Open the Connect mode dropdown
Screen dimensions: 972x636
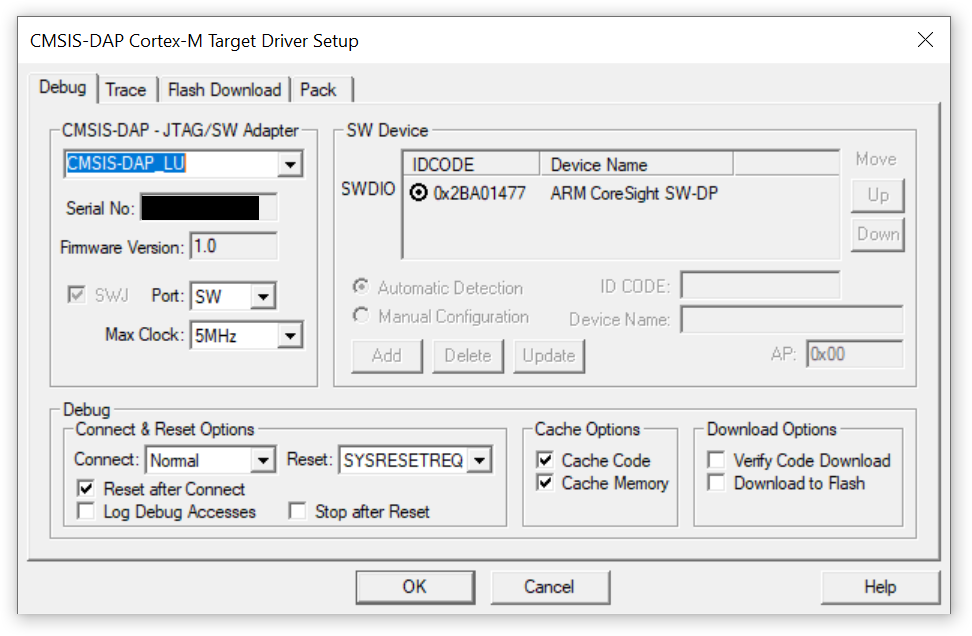(x=263, y=461)
